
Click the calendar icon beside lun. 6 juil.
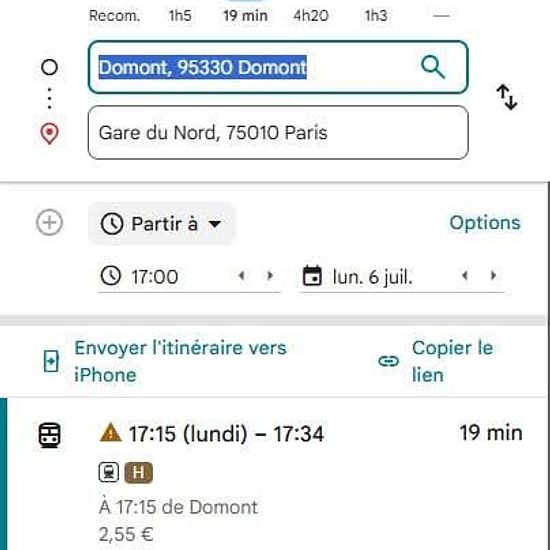[x=312, y=276]
